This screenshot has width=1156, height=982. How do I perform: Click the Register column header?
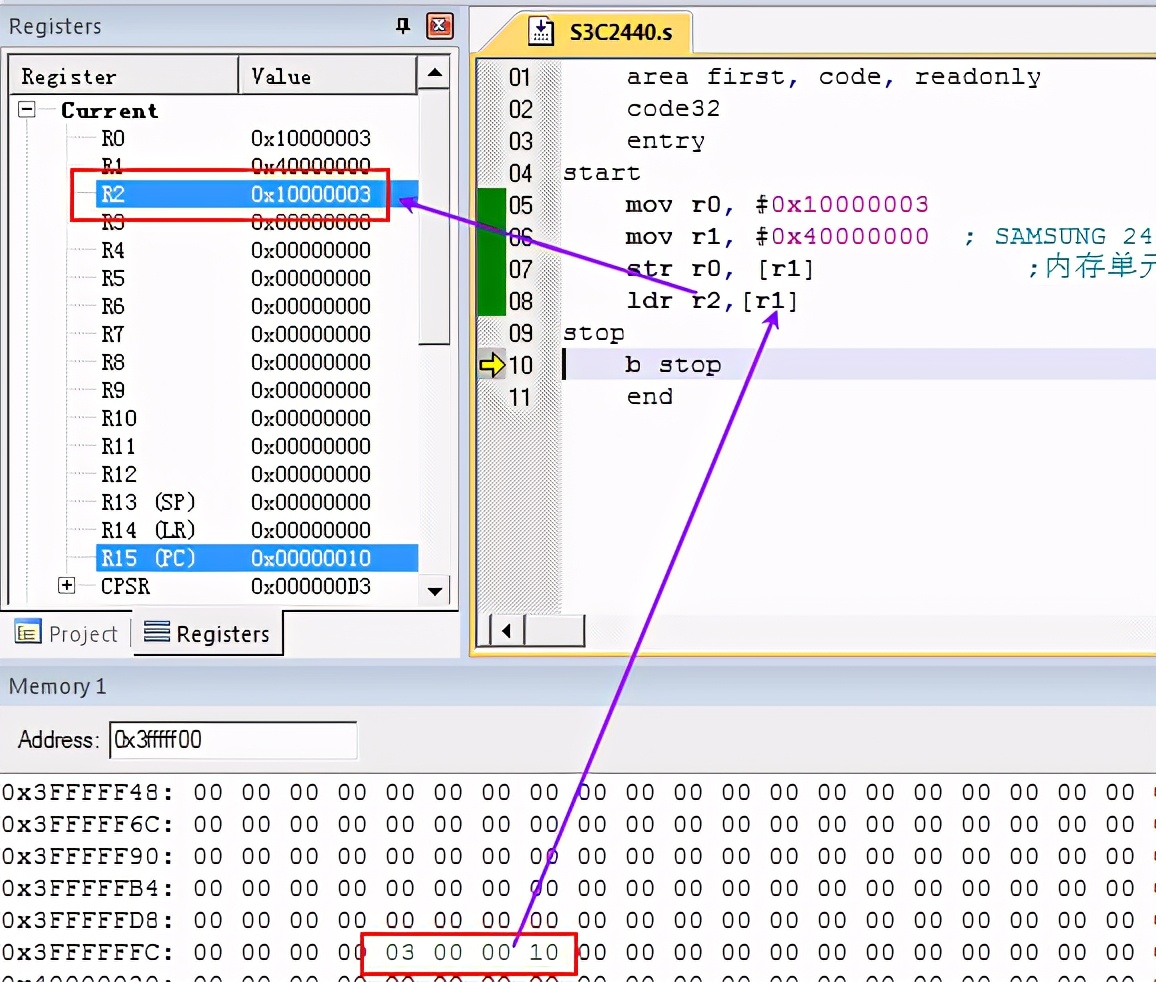(x=122, y=76)
